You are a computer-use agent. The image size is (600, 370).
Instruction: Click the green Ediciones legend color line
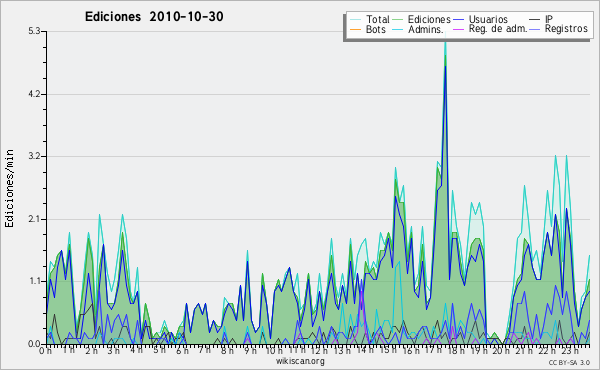pyautogui.click(x=398, y=20)
